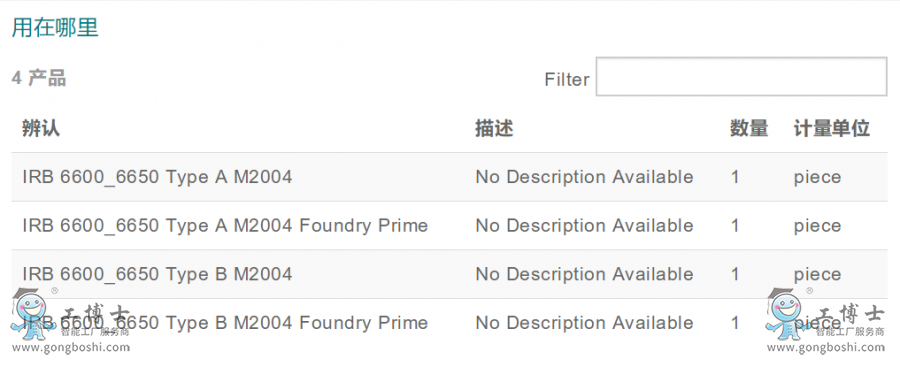Click the Filter text input field
Viewport: 900px width, 367px height.
[x=741, y=76]
